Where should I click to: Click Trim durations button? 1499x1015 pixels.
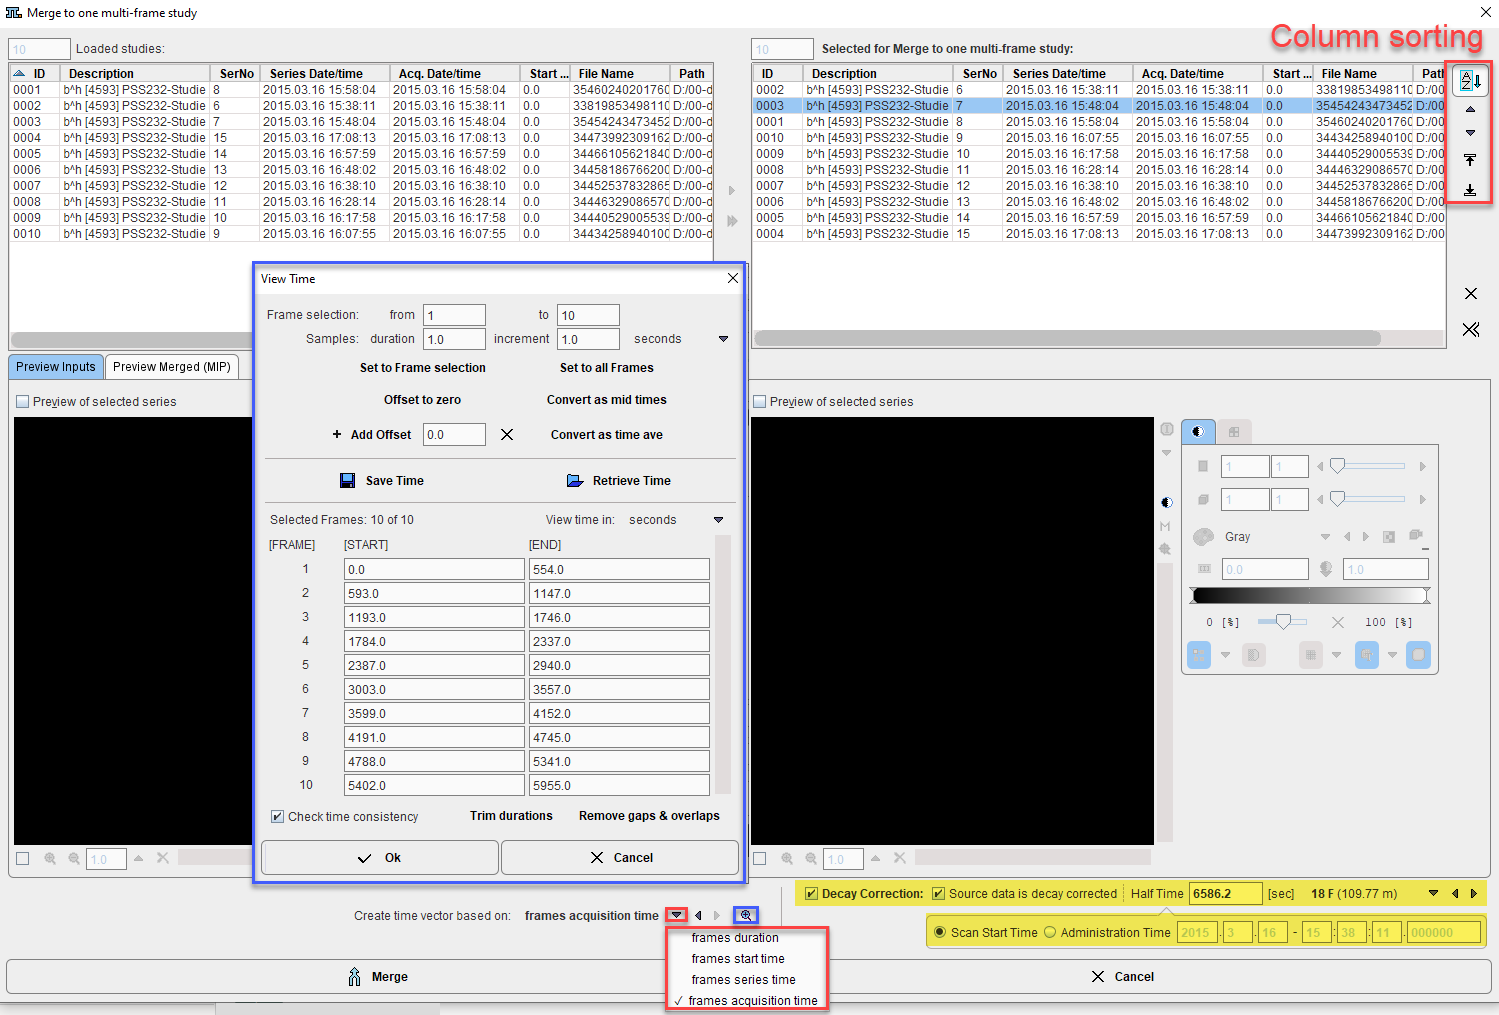pos(511,816)
